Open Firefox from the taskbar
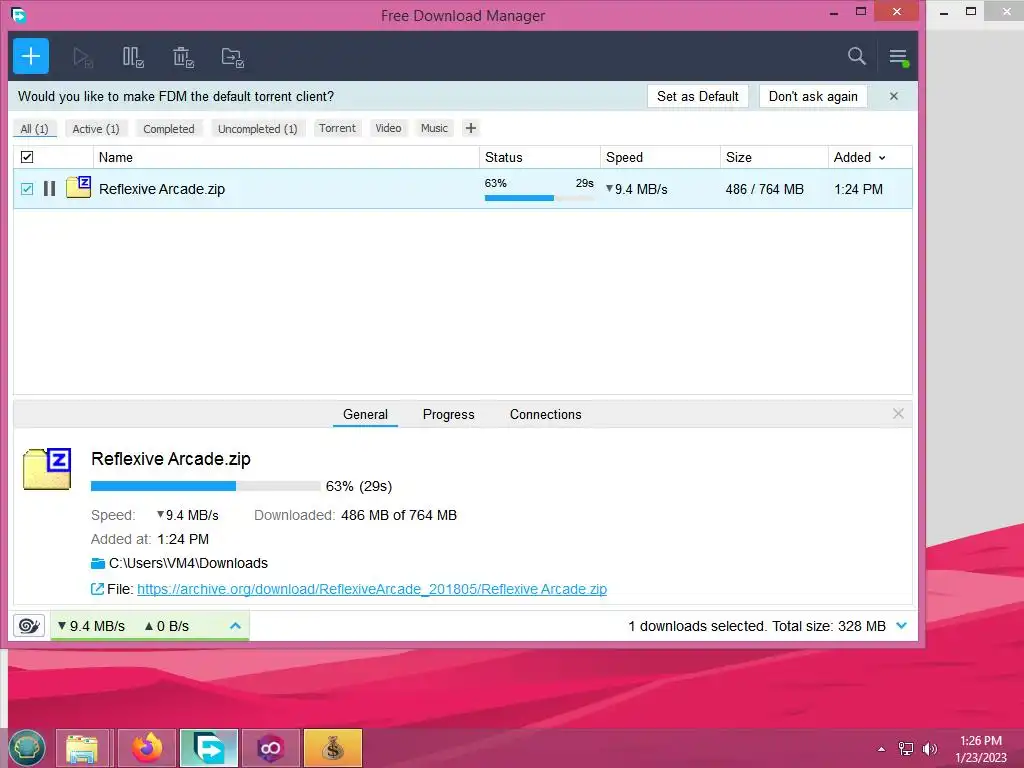The height and width of the screenshot is (768, 1024). [147, 748]
